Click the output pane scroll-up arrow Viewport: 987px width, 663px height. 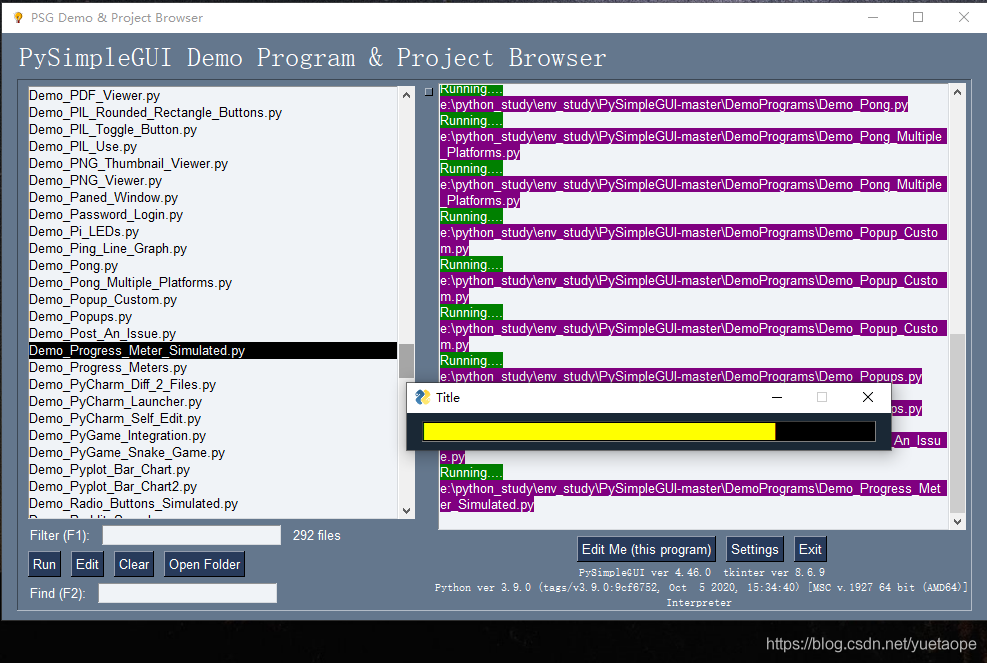point(957,92)
